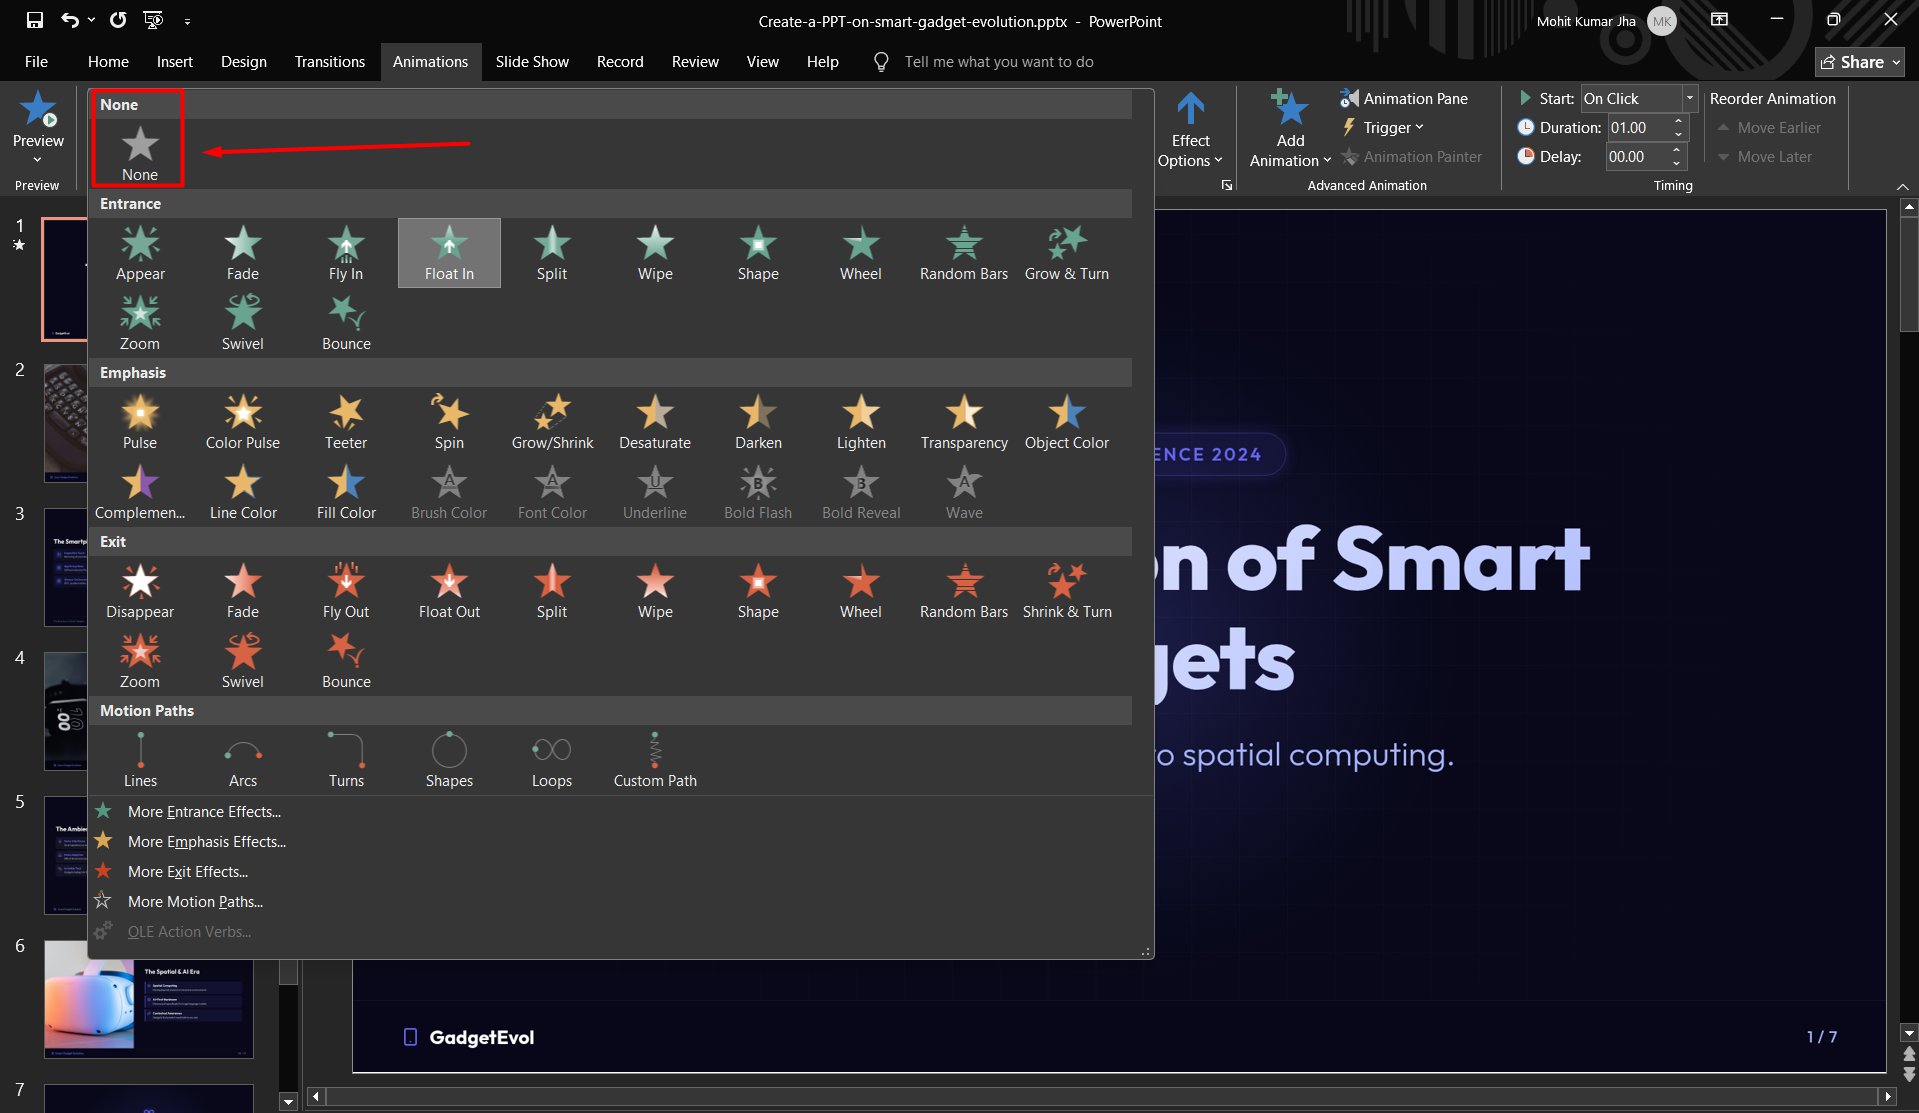Select the Custom Path motion path
1919x1113 pixels.
[655, 760]
